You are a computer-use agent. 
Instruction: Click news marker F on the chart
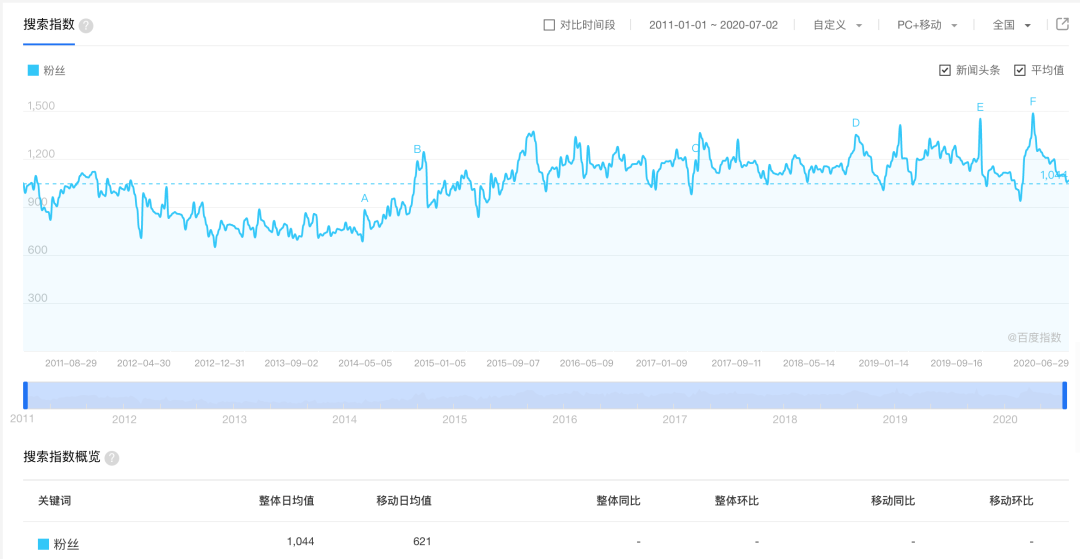point(1032,101)
